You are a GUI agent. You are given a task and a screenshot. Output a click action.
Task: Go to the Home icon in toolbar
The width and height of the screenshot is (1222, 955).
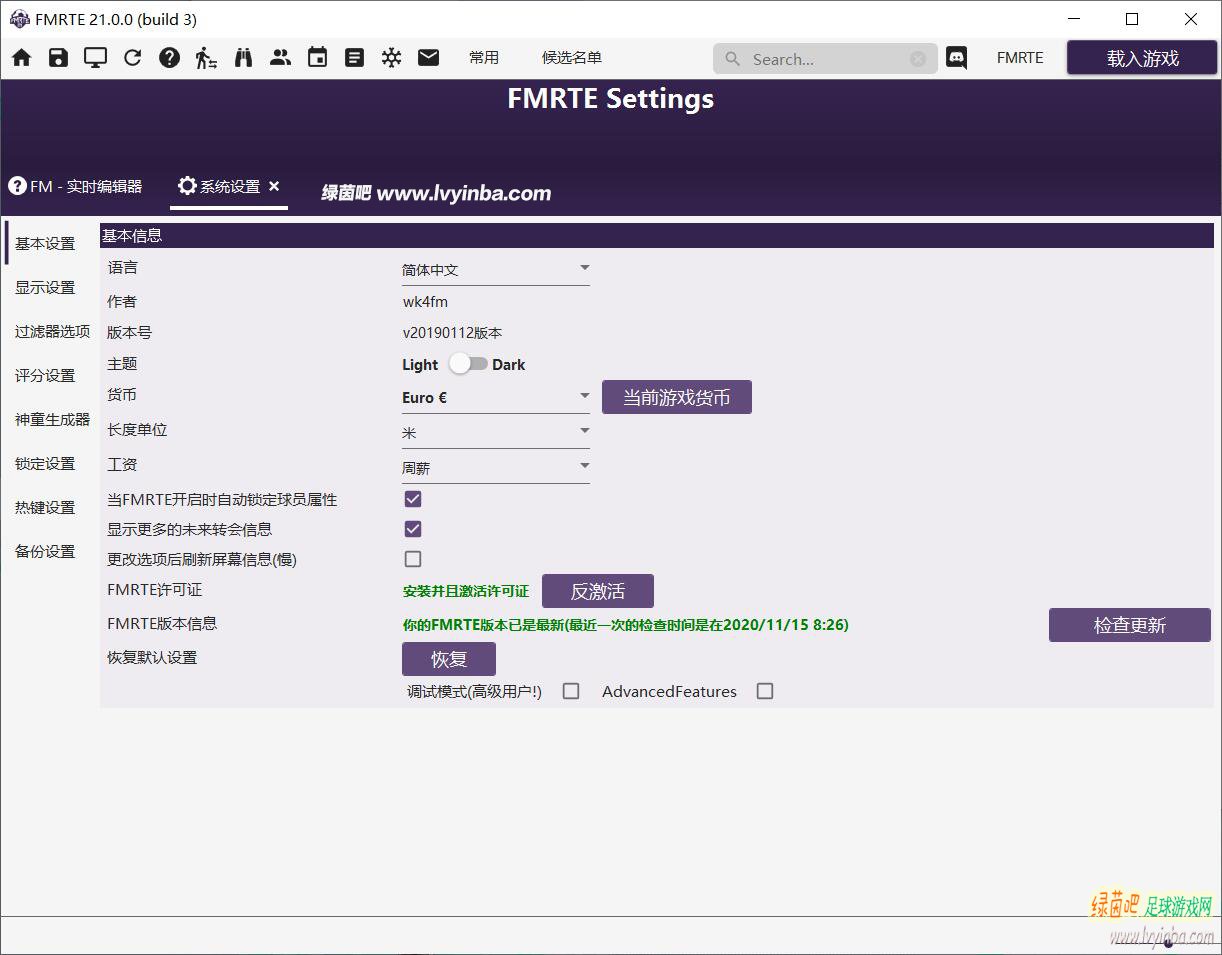[22, 58]
